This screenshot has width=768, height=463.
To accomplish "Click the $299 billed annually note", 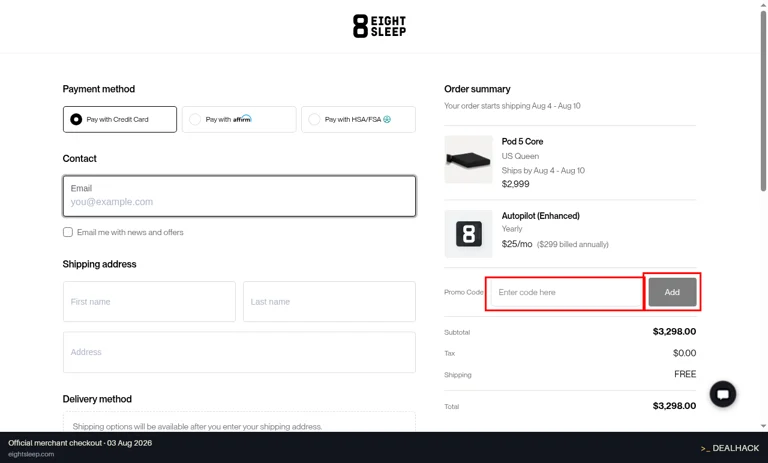I will point(573,244).
